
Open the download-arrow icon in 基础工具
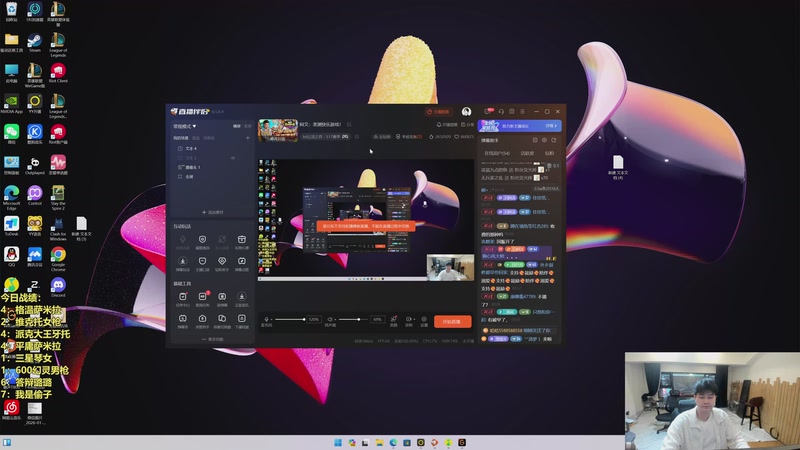242,296
